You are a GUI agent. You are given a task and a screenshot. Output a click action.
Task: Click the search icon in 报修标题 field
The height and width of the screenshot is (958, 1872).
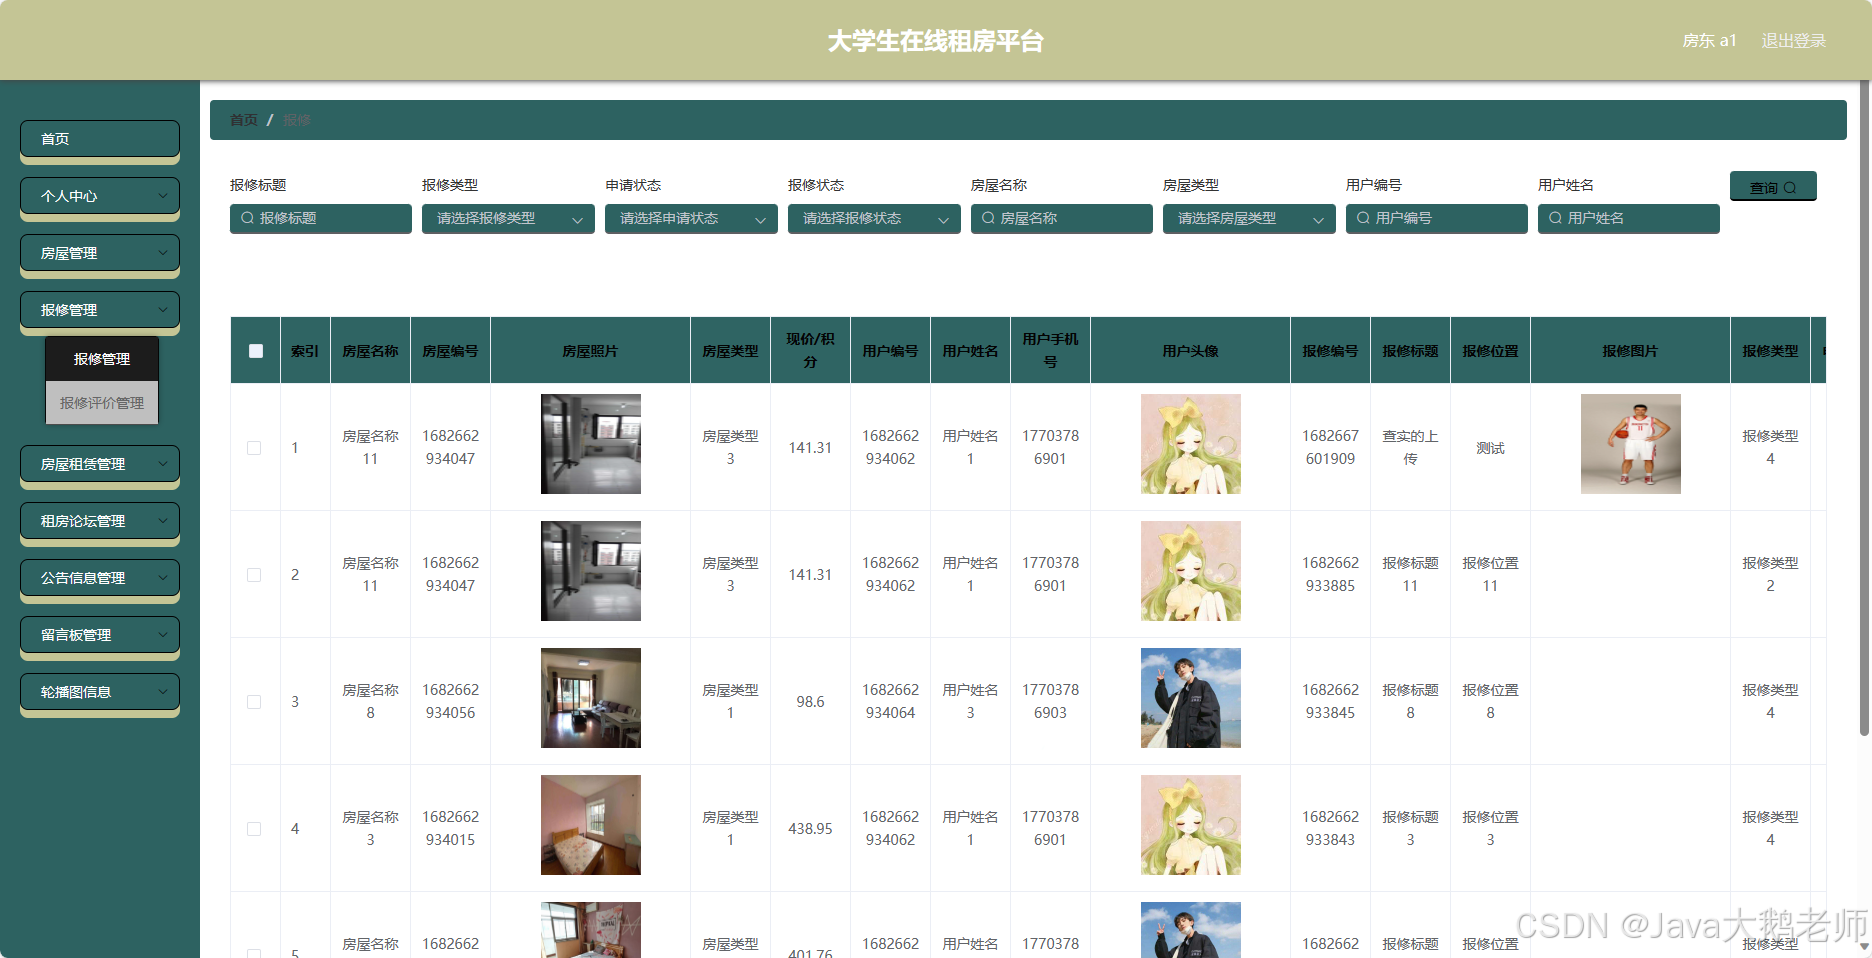tap(247, 218)
